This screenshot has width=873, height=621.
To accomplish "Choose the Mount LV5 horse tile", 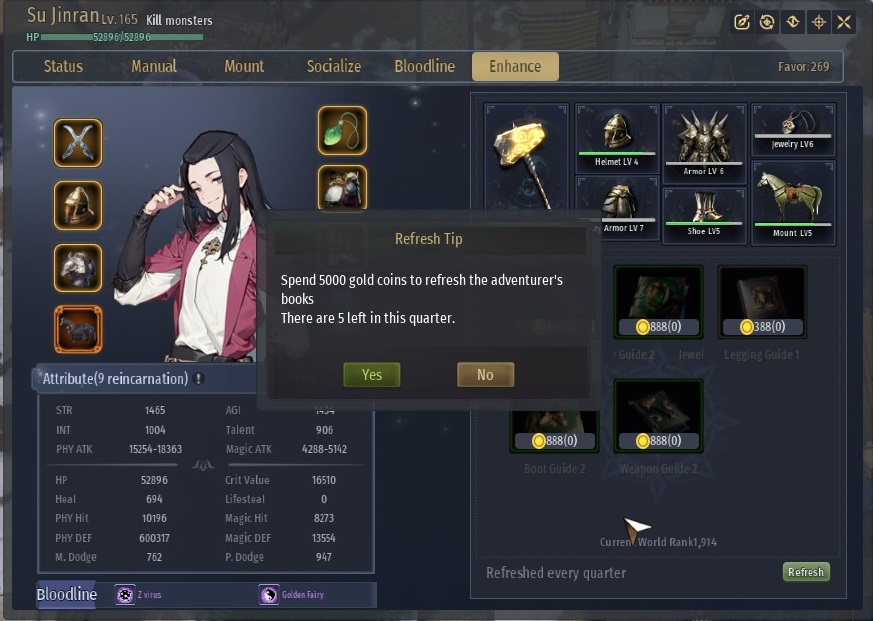I will pos(793,203).
